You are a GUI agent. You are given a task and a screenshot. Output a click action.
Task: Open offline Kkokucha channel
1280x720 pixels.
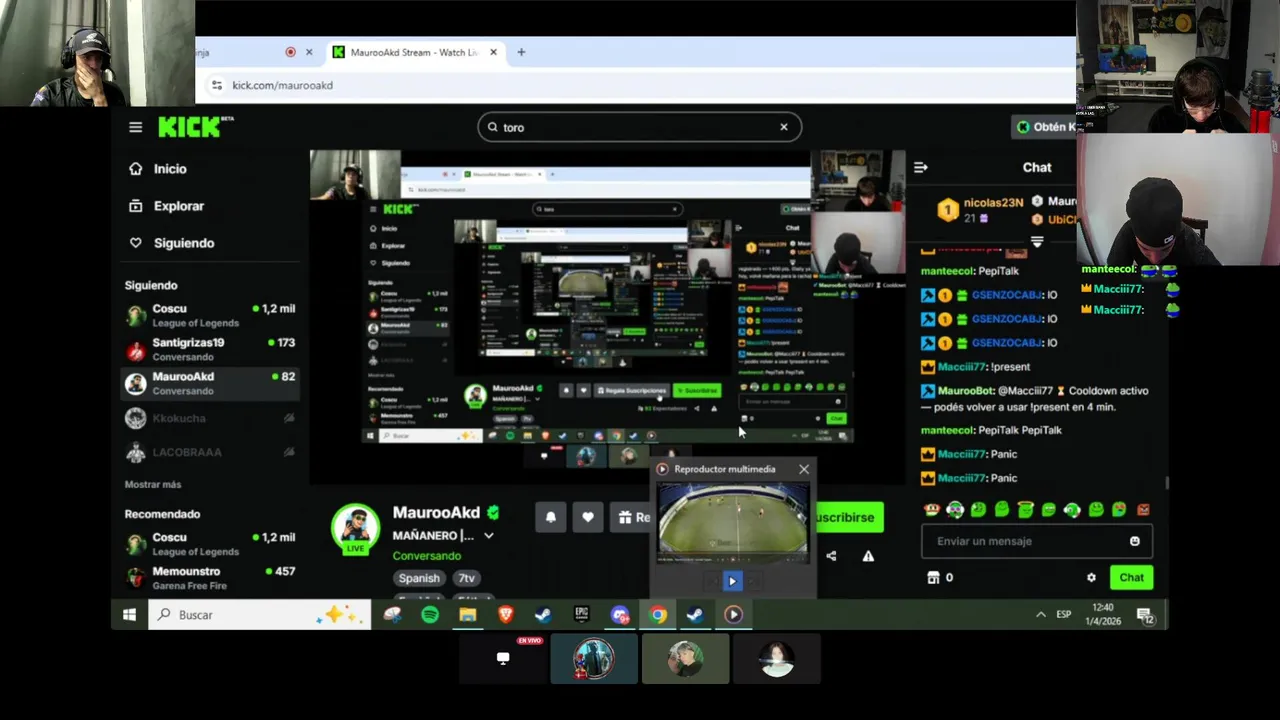pos(210,418)
